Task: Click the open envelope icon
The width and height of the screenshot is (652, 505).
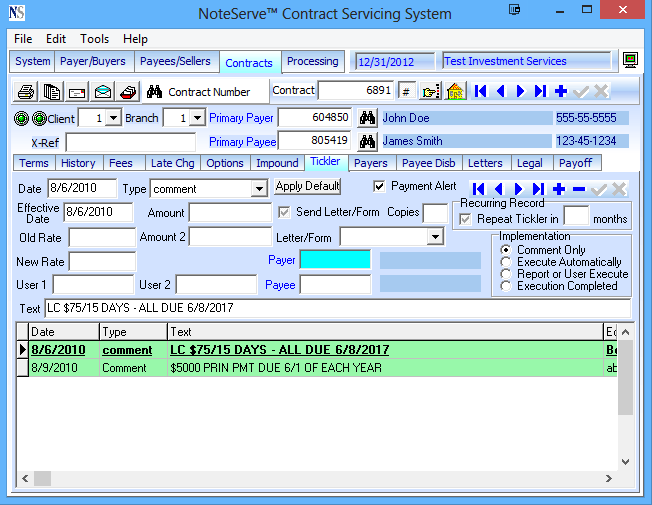Action: click(103, 92)
